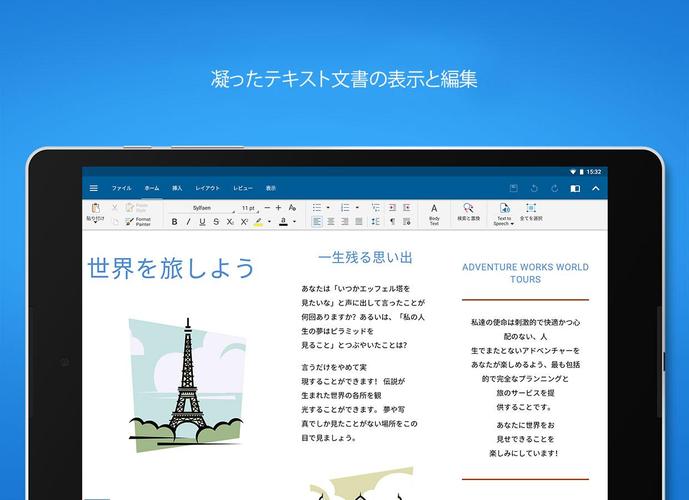Click the 一生残る思い出 heading
This screenshot has width=689, height=500.
[x=365, y=257]
